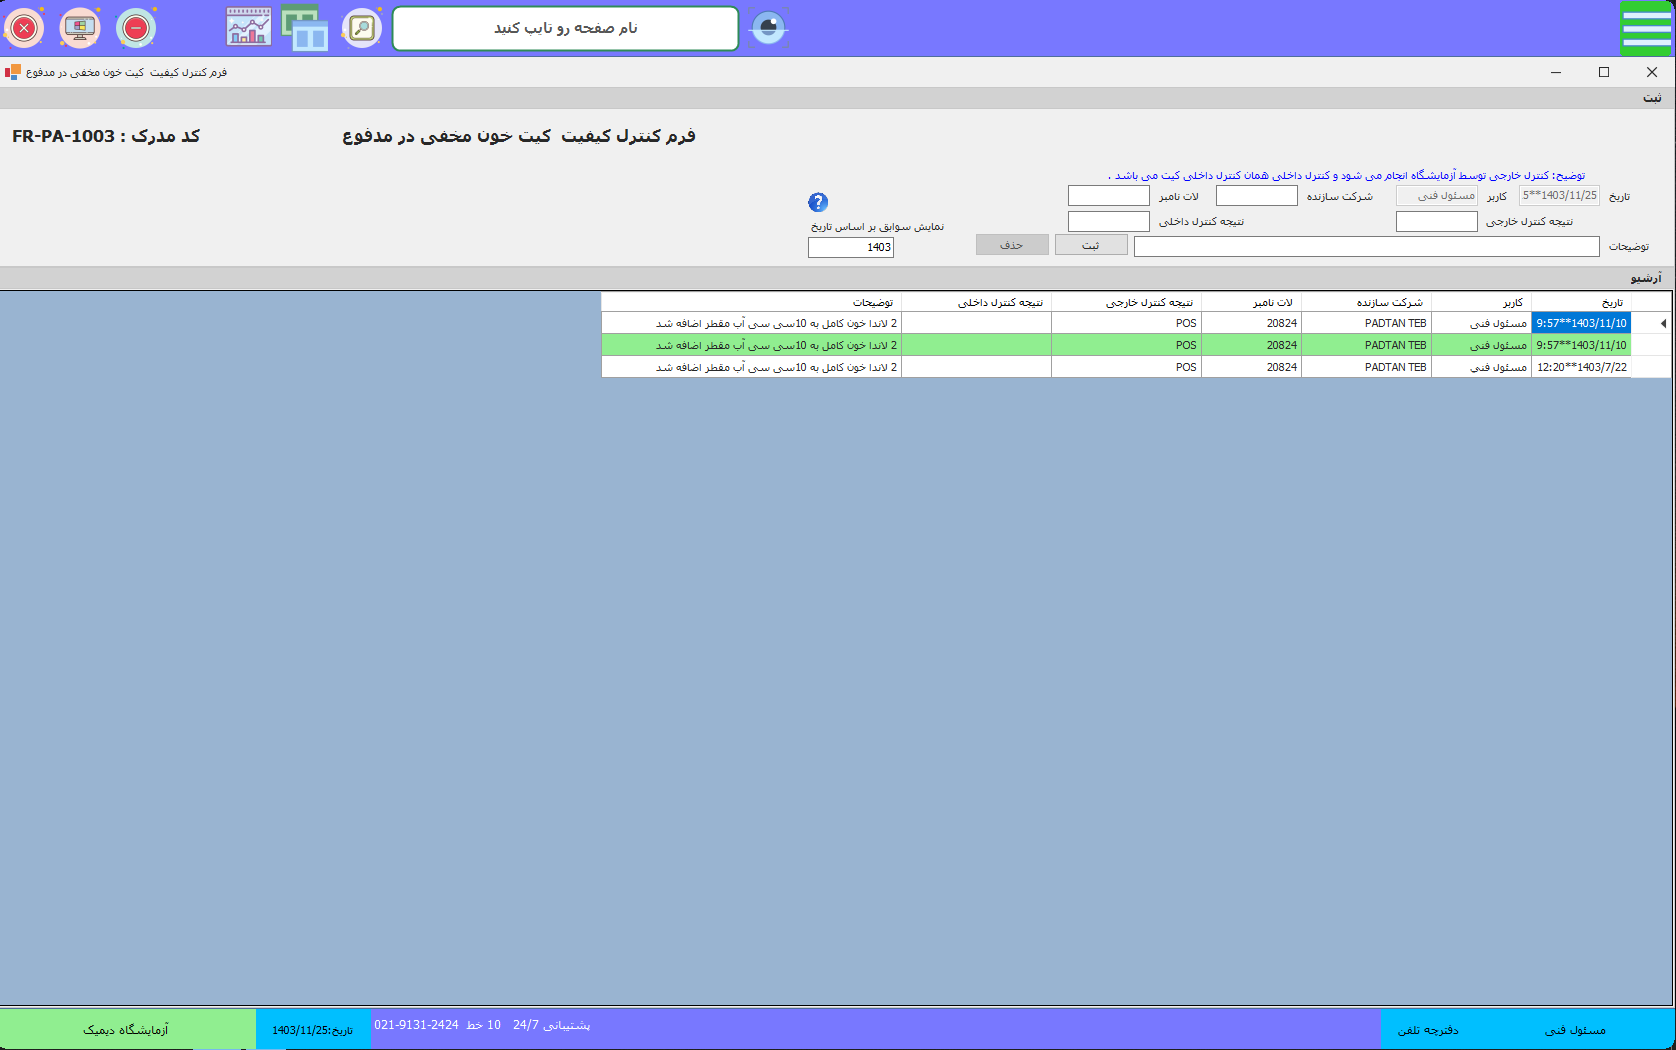The image size is (1676, 1050).
Task: Click the red X close icon in toolbar
Action: click(x=24, y=28)
